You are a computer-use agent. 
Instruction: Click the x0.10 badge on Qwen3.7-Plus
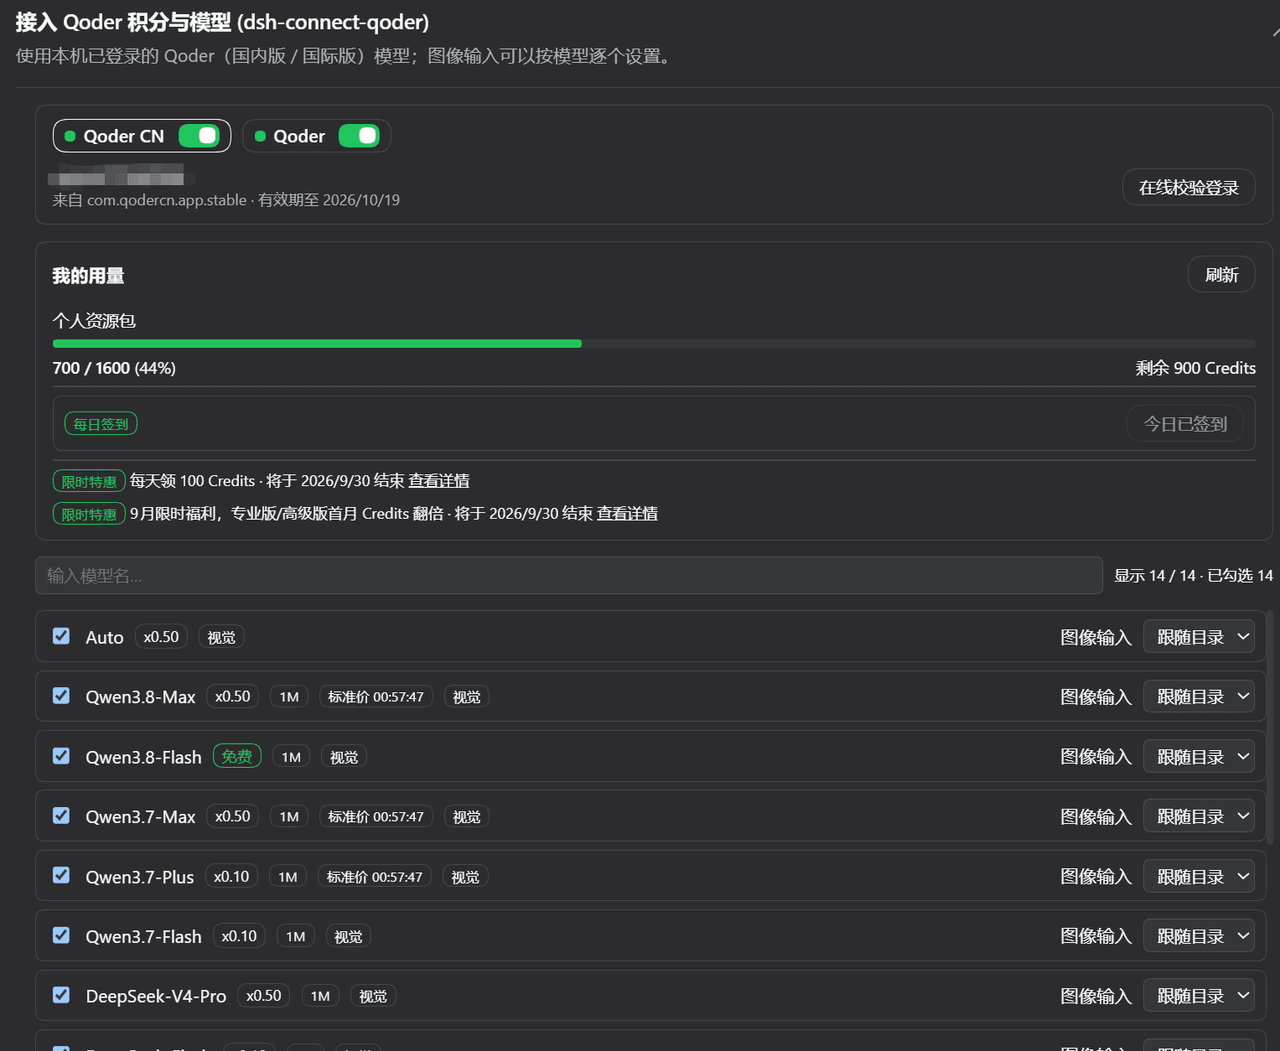pos(232,877)
